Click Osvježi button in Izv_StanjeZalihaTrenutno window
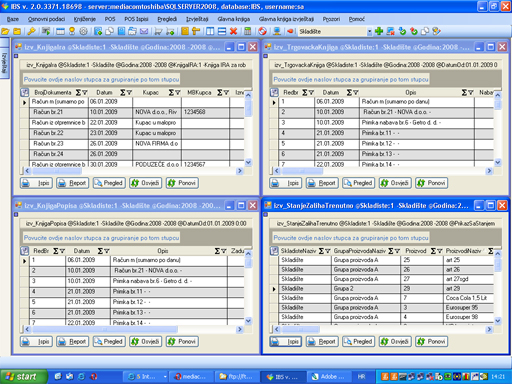The image size is (512, 384). (395, 342)
